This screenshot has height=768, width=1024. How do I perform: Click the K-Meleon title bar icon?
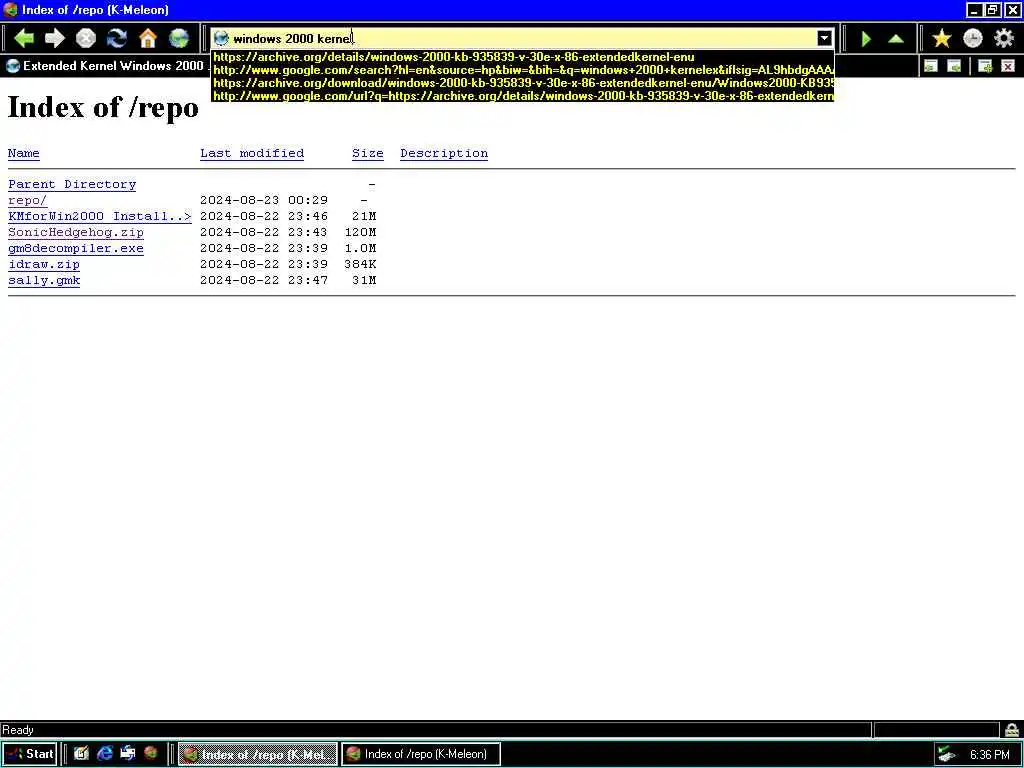(10, 10)
